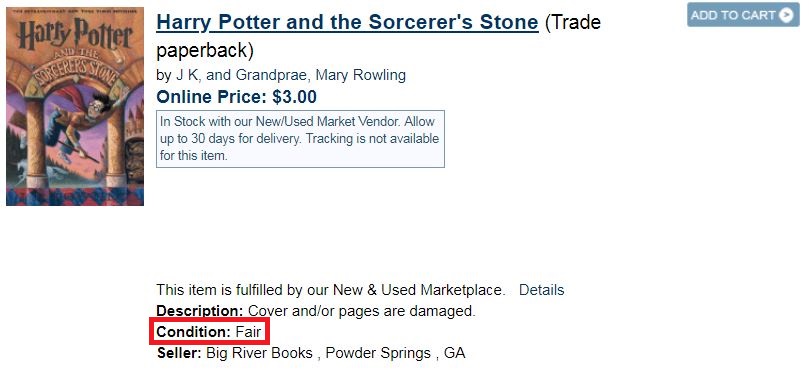The height and width of the screenshot is (370, 809).
Task: Click the Big River Books seller name
Action: pos(260,353)
